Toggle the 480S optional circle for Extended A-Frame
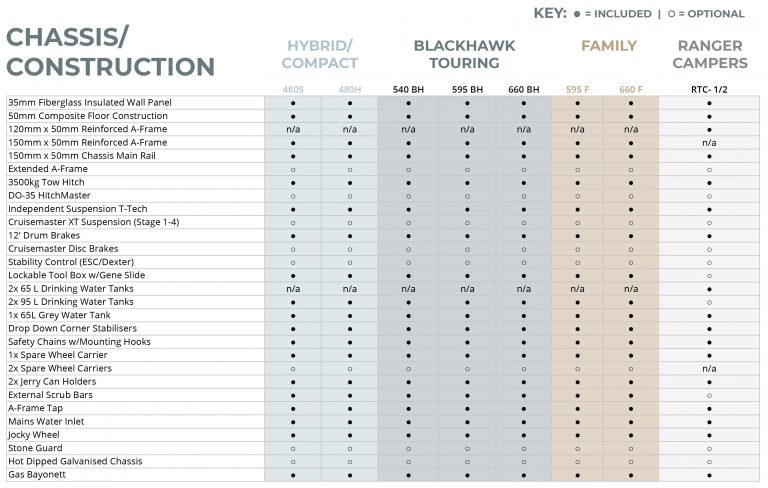This screenshot has width=768, height=488. pos(293,169)
